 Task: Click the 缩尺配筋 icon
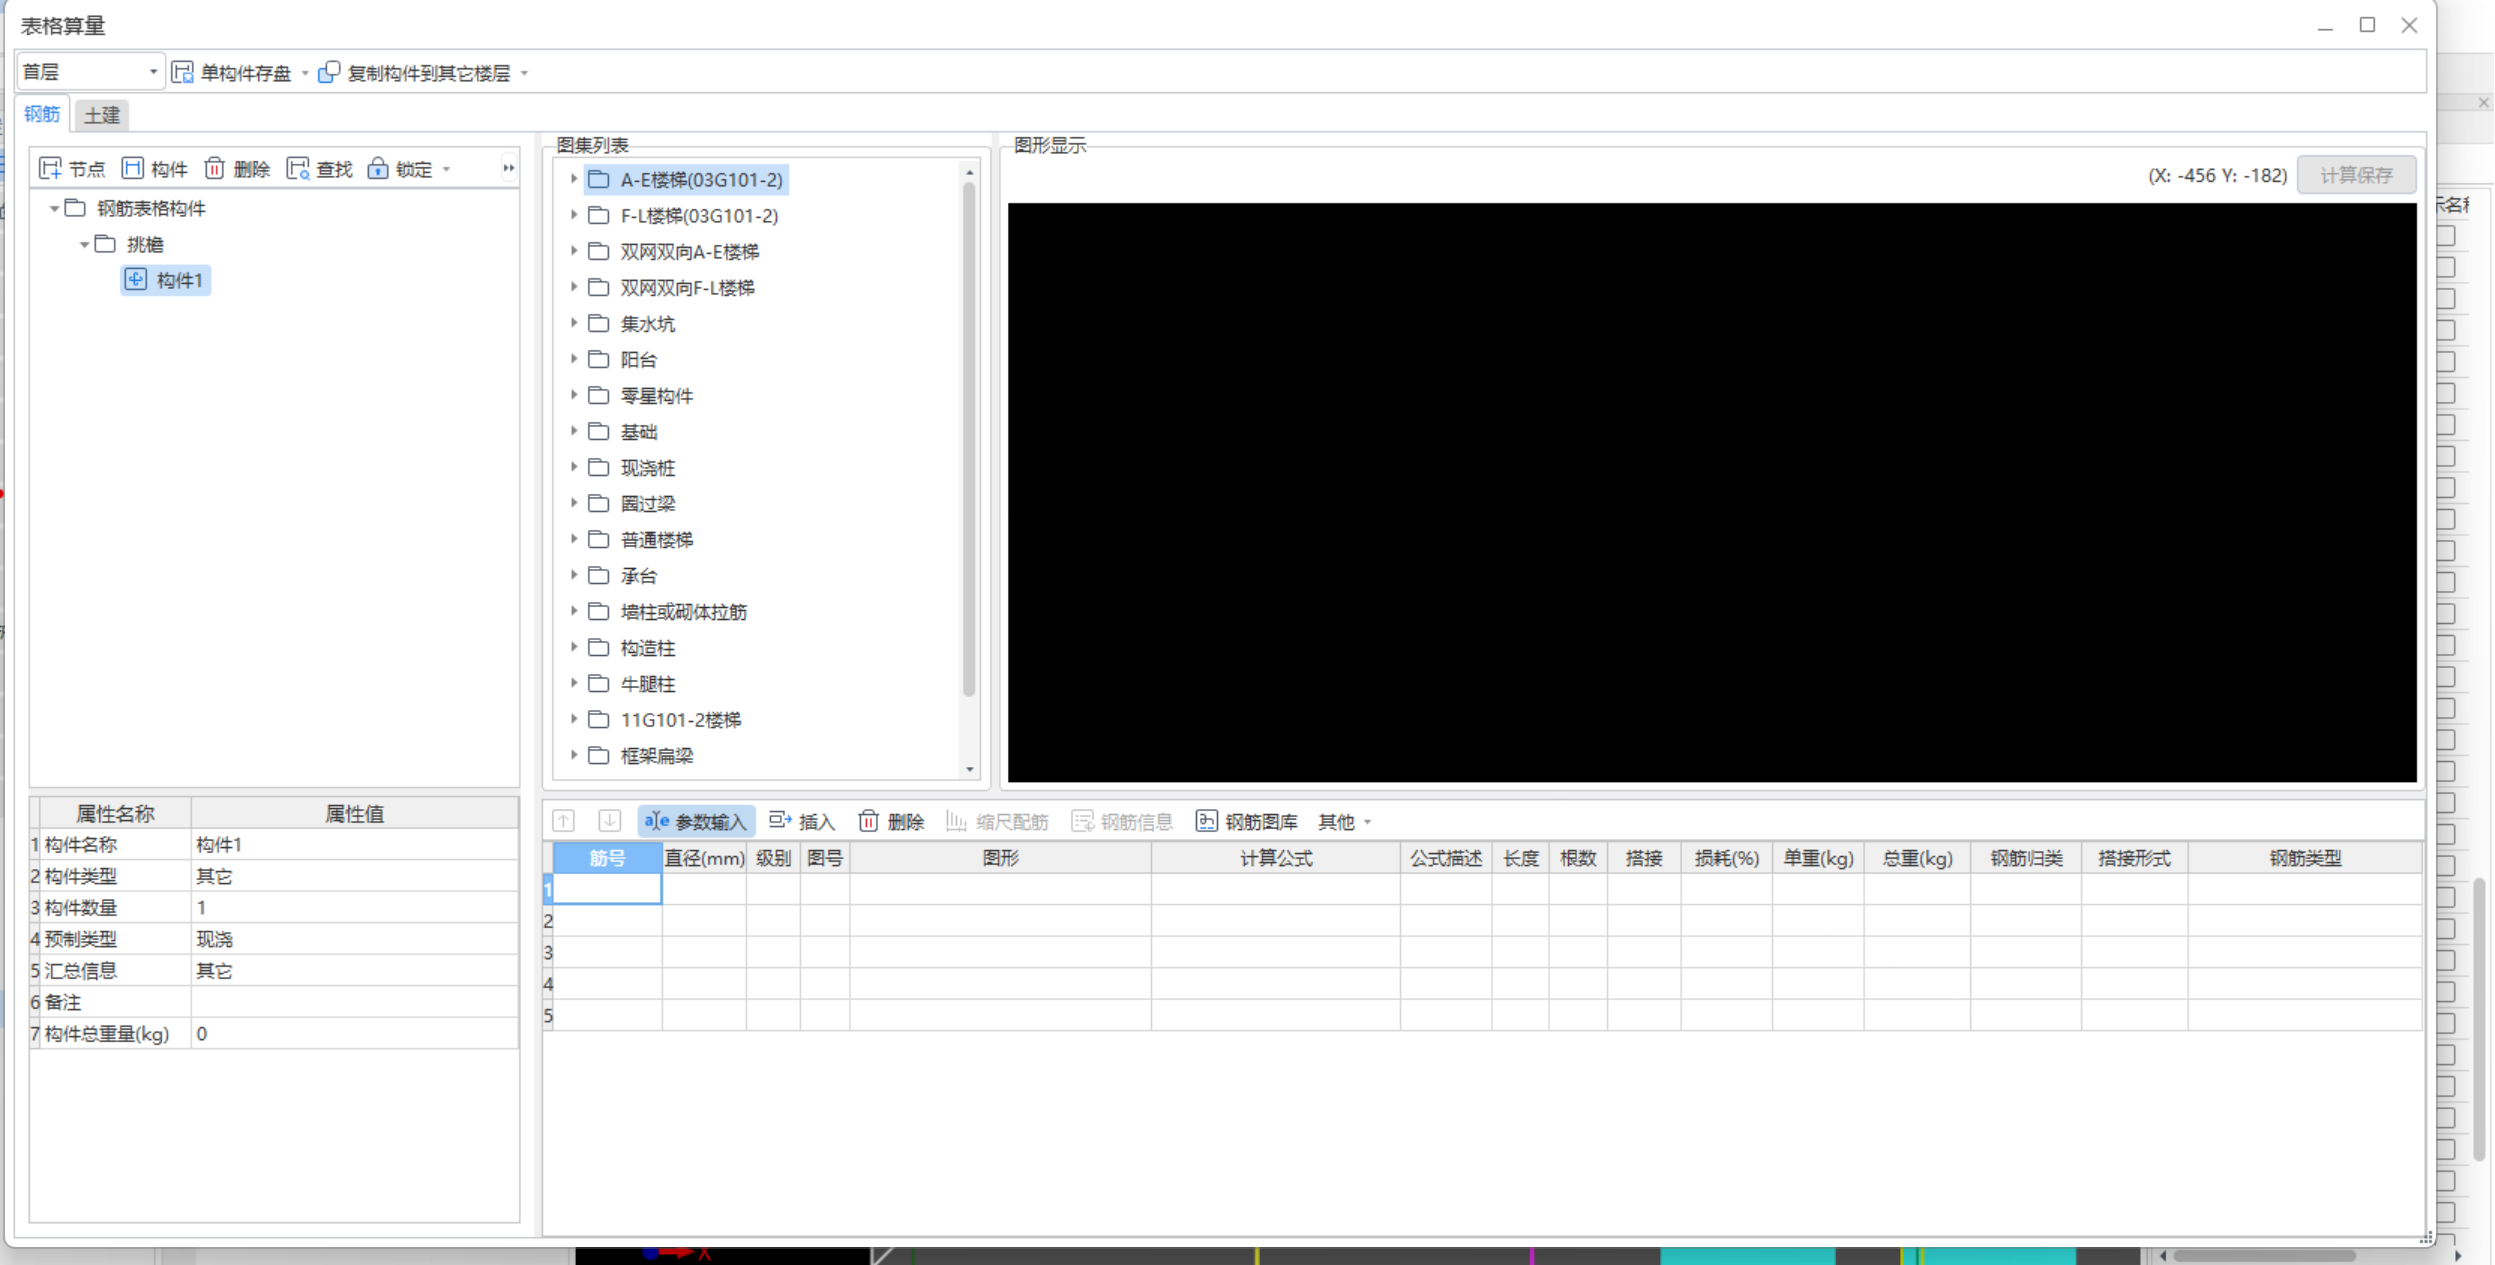click(956, 821)
